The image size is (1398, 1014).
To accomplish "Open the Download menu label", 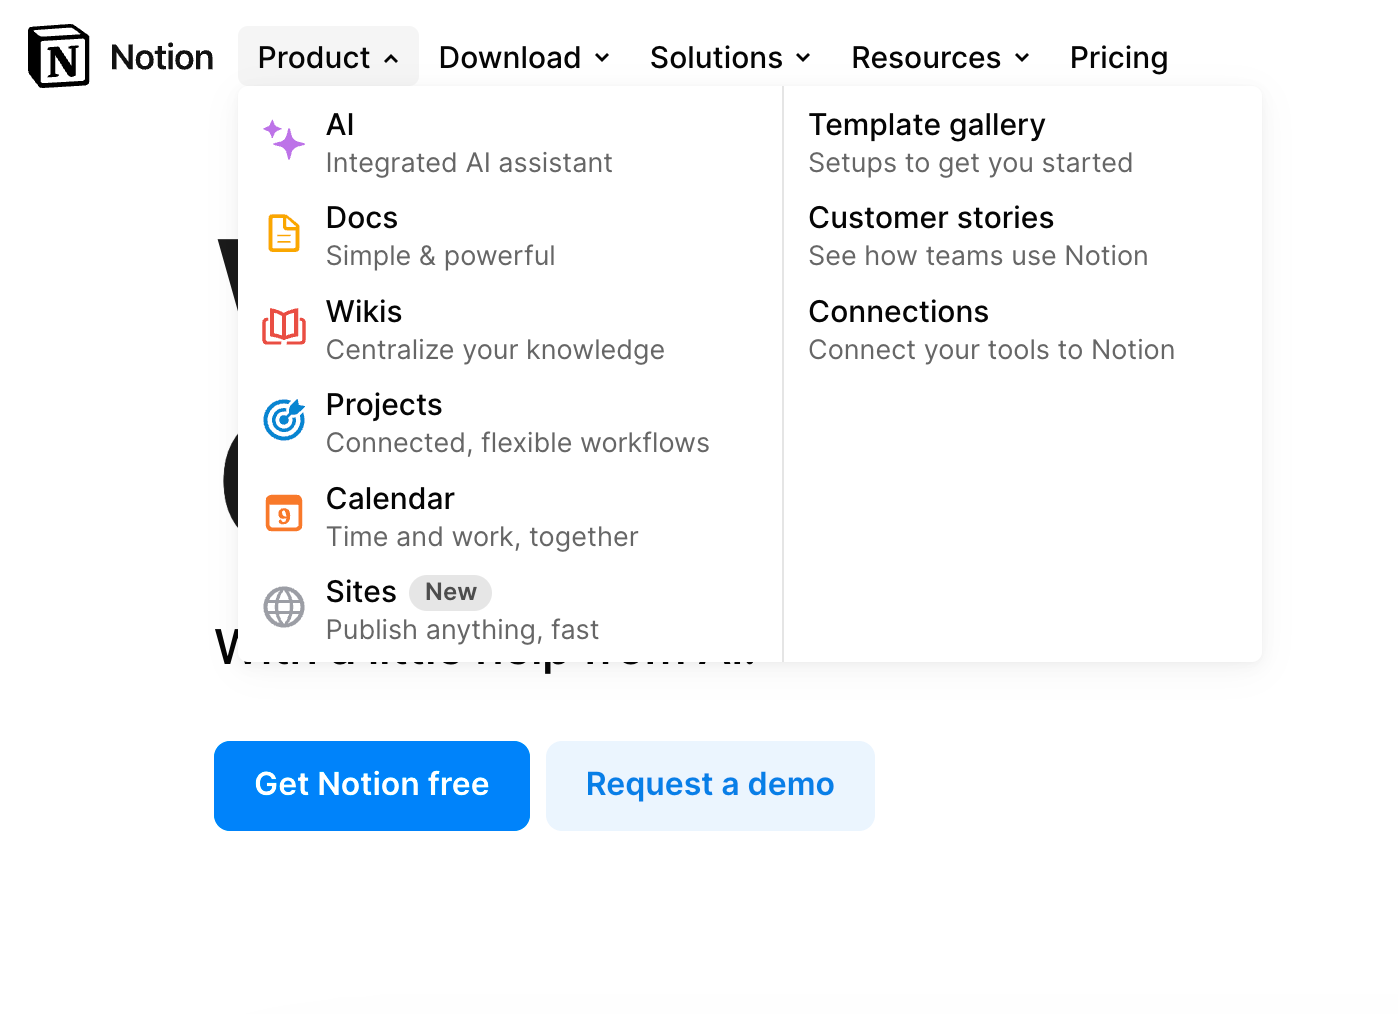I will click(510, 57).
